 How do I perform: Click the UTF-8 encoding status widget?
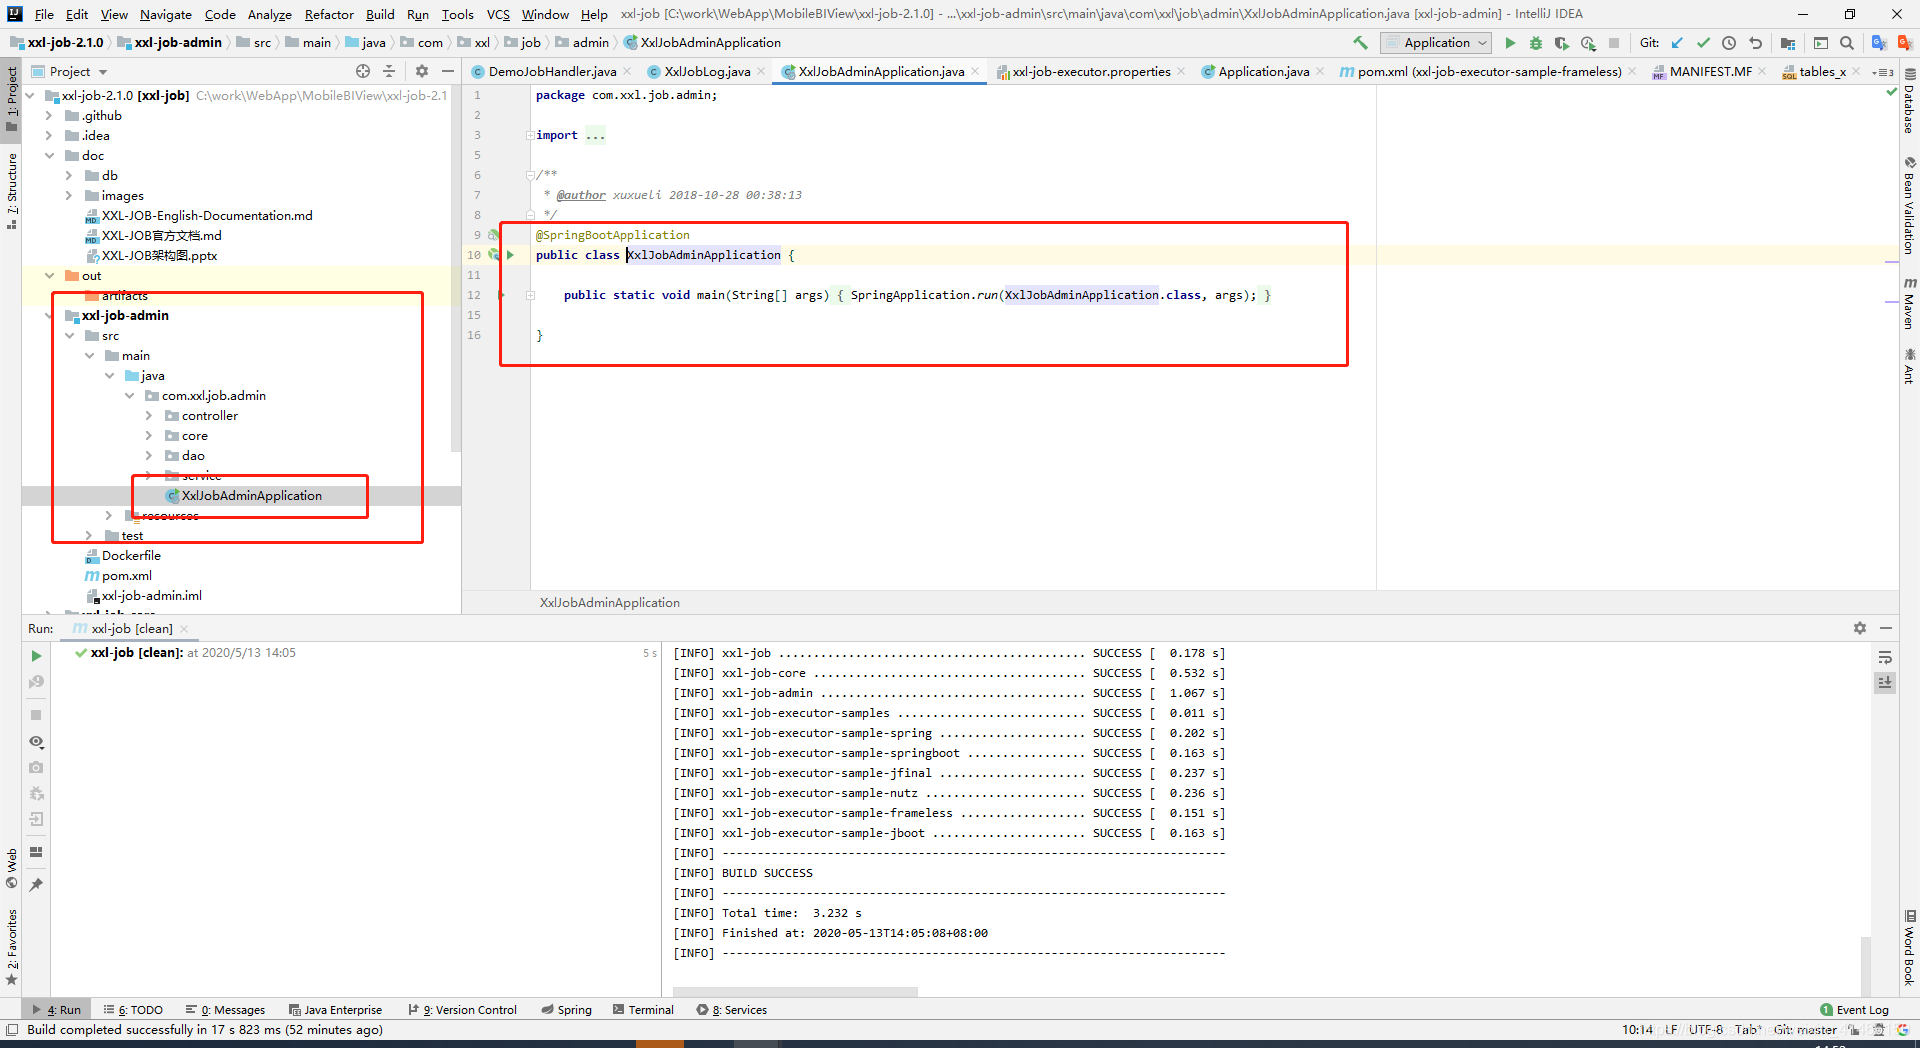(x=1706, y=1030)
